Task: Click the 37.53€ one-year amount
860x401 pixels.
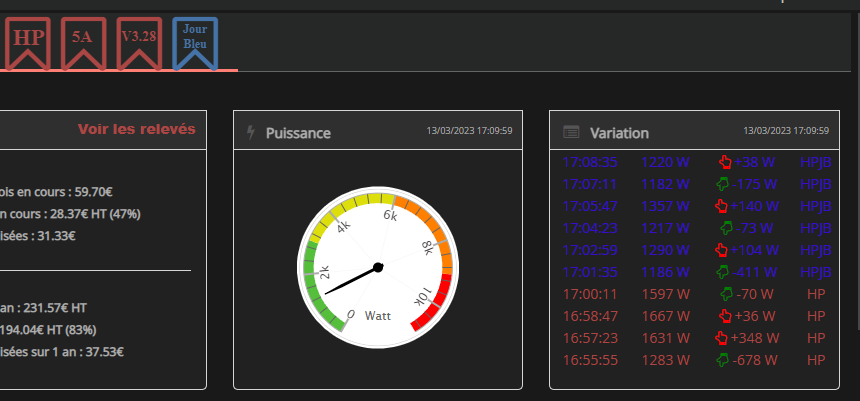Action: (104, 352)
